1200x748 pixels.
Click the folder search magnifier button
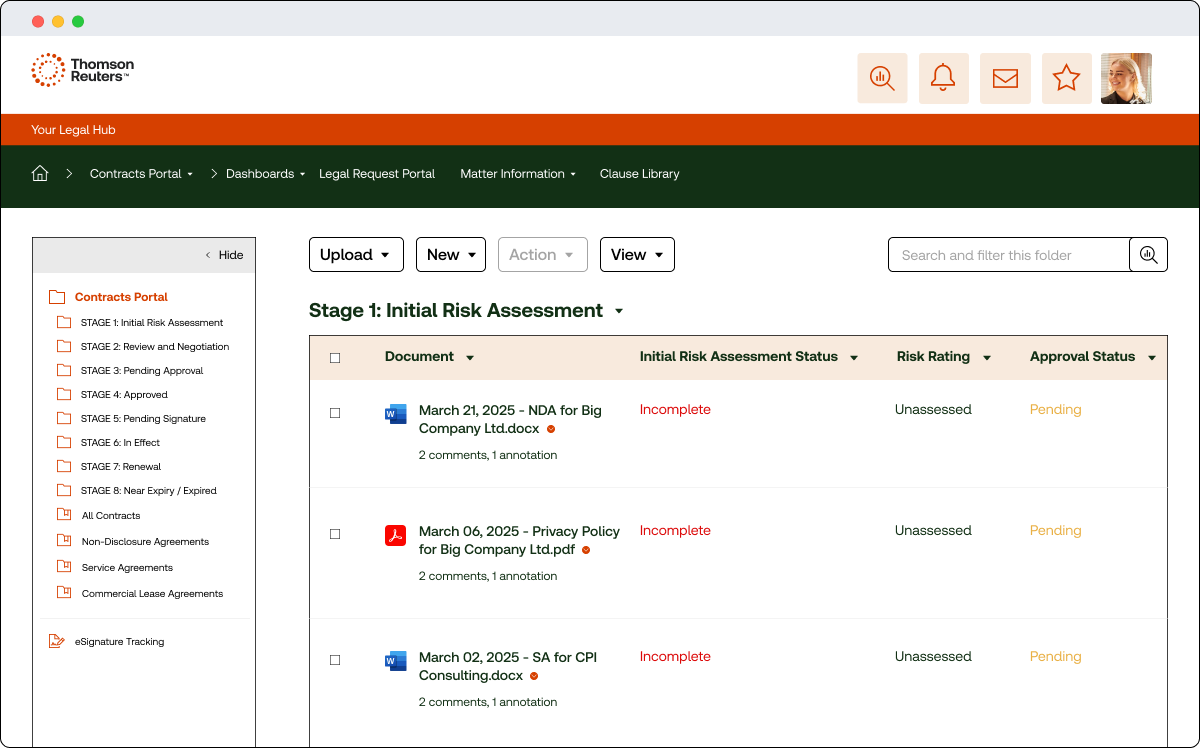pos(1148,255)
